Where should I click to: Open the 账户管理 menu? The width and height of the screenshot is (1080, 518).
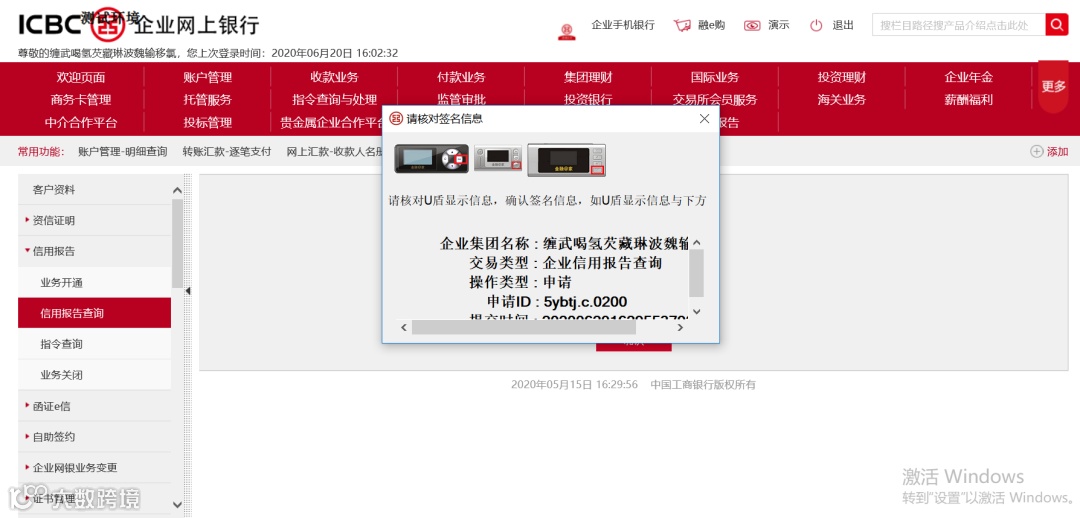pyautogui.click(x=207, y=77)
